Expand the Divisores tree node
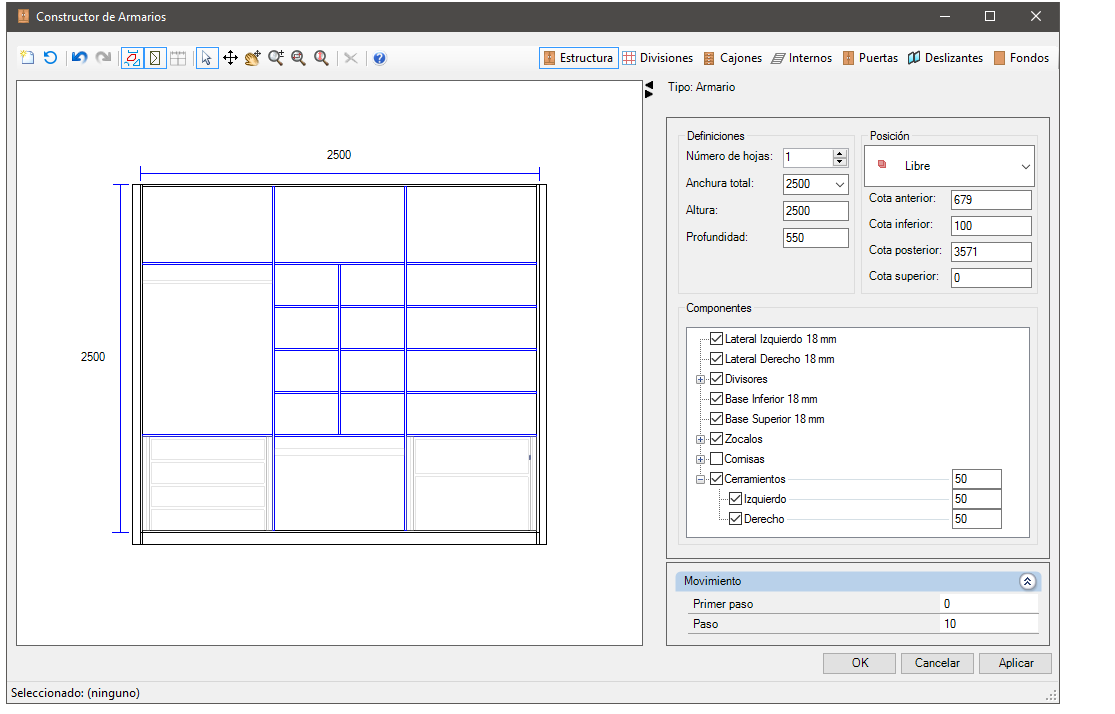 click(700, 380)
